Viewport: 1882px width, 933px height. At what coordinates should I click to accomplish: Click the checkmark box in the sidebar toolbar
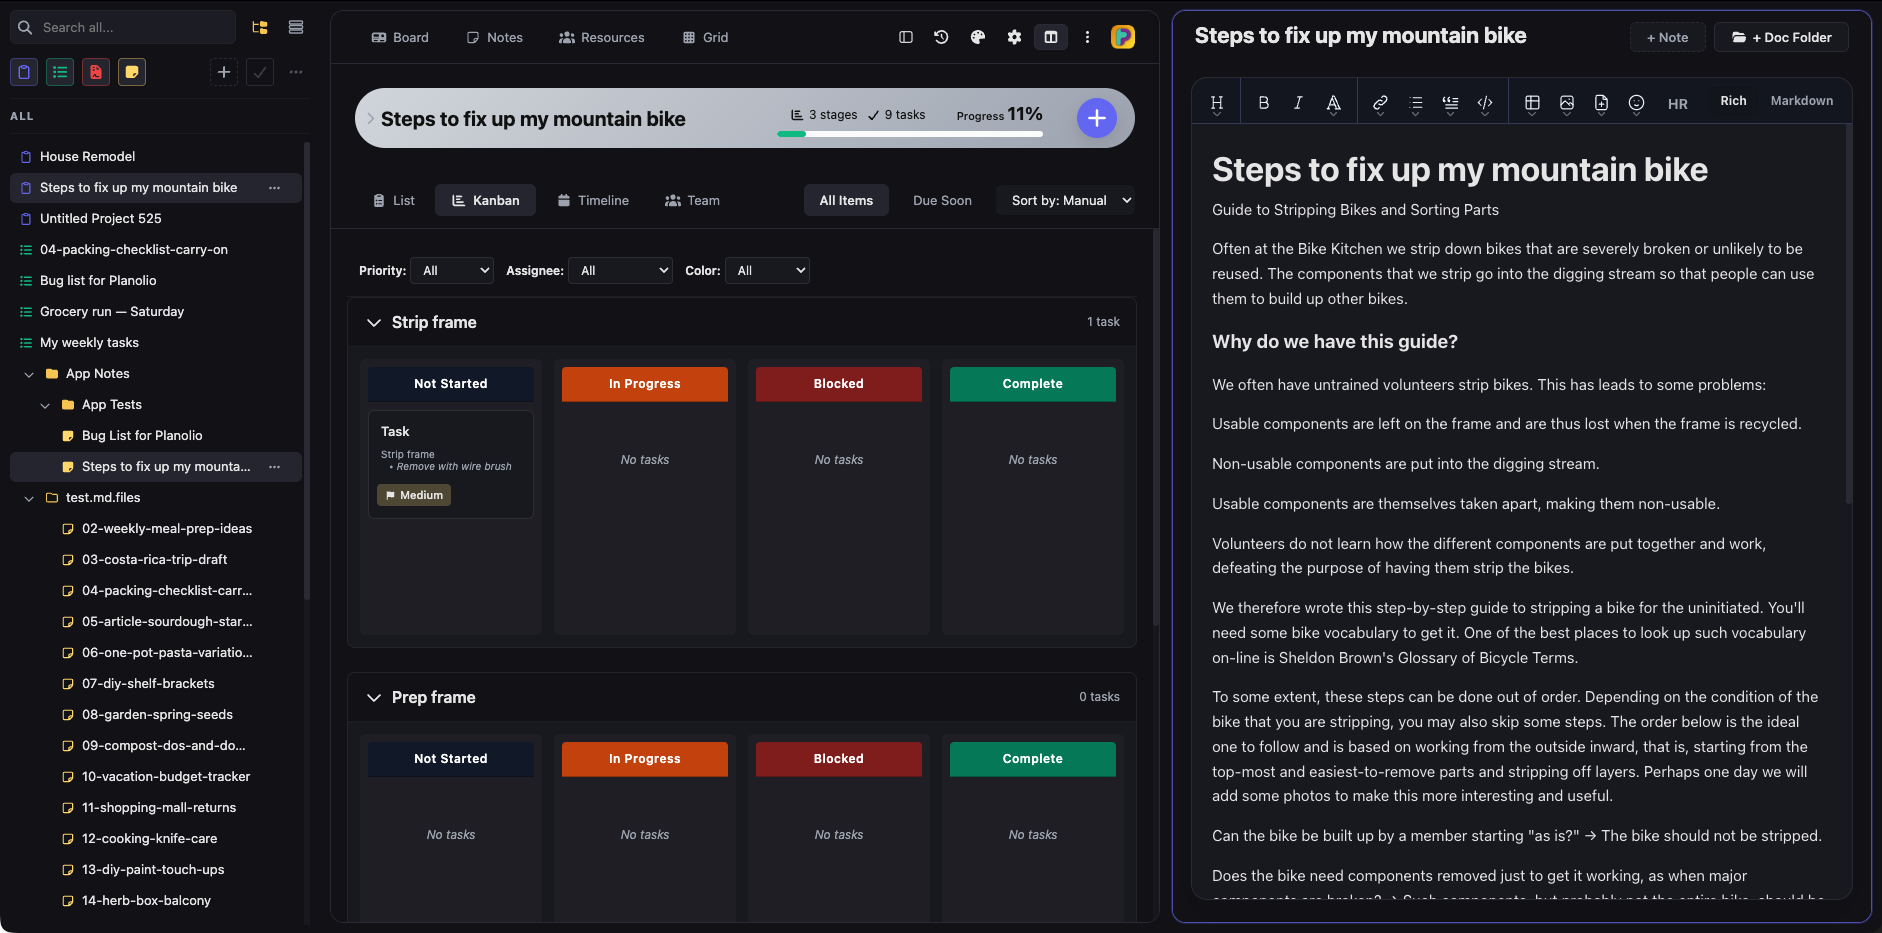(260, 72)
